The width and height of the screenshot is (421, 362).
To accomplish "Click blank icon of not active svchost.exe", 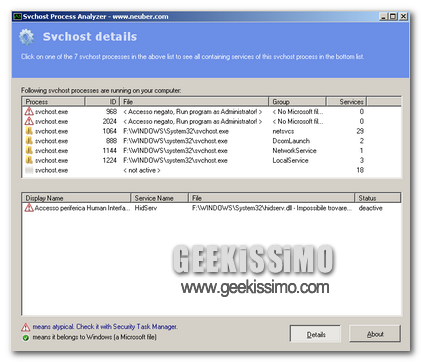I will point(29,170).
